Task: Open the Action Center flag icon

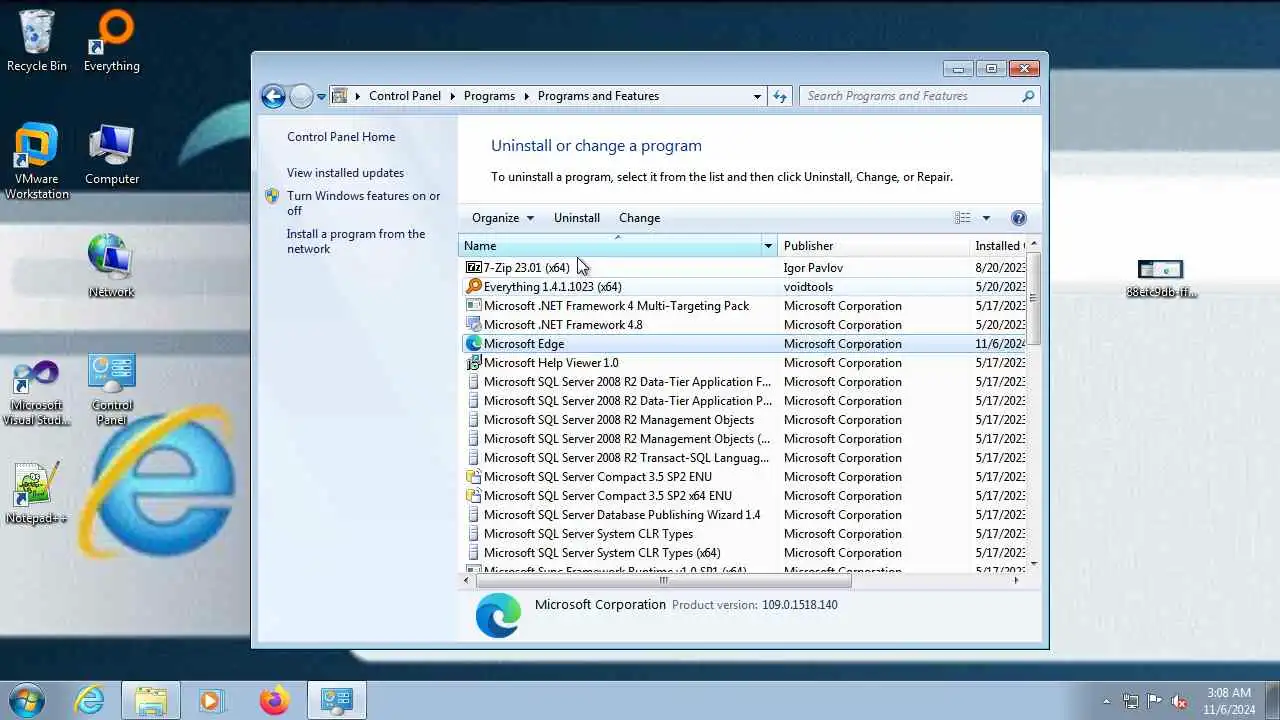Action: 1154,701
